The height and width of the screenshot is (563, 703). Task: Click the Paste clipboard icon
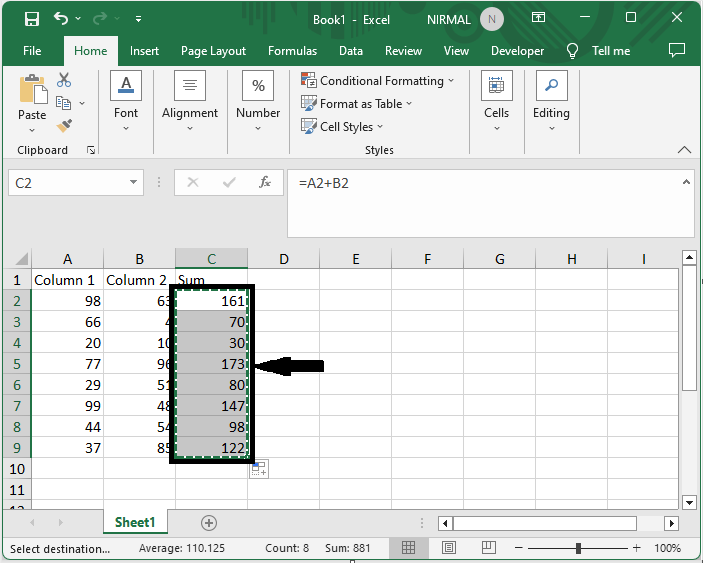click(x=32, y=90)
